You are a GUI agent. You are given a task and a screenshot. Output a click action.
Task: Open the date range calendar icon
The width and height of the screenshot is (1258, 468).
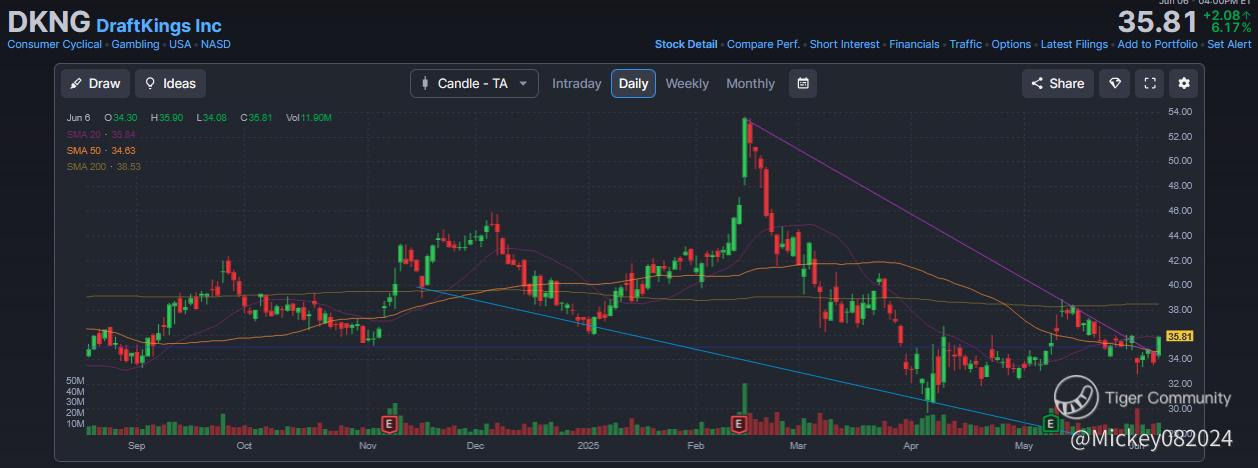pos(802,83)
